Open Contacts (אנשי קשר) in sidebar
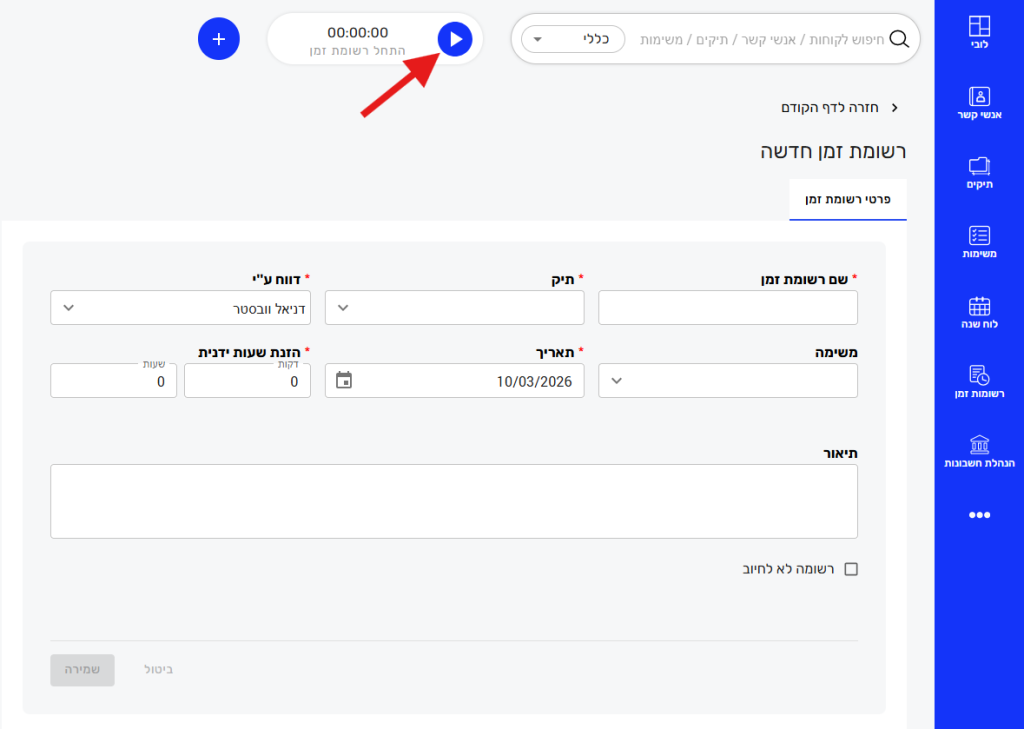Image resolution: width=1024 pixels, height=729 pixels. coord(979,104)
